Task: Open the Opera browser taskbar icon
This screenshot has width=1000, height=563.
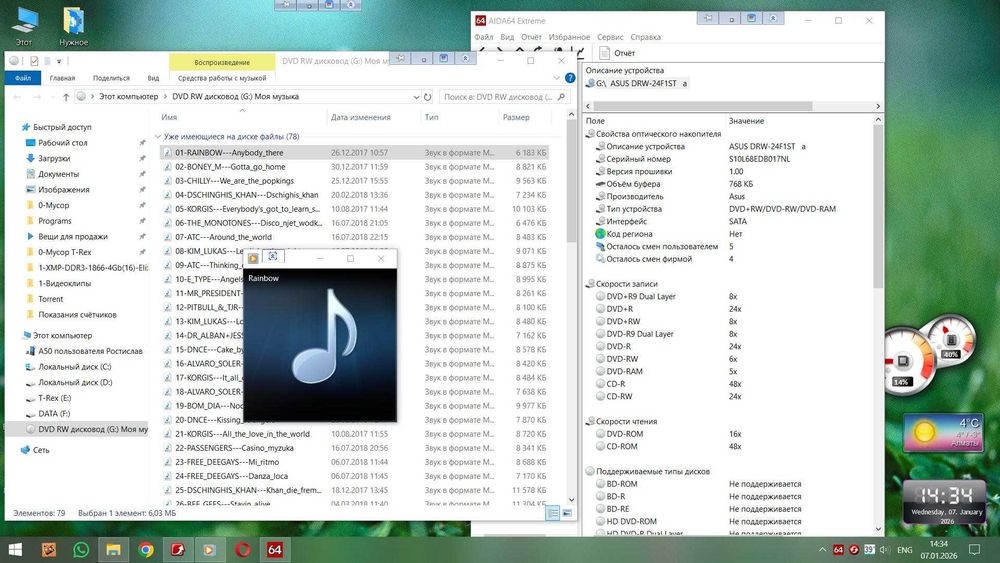Action: tap(242, 549)
